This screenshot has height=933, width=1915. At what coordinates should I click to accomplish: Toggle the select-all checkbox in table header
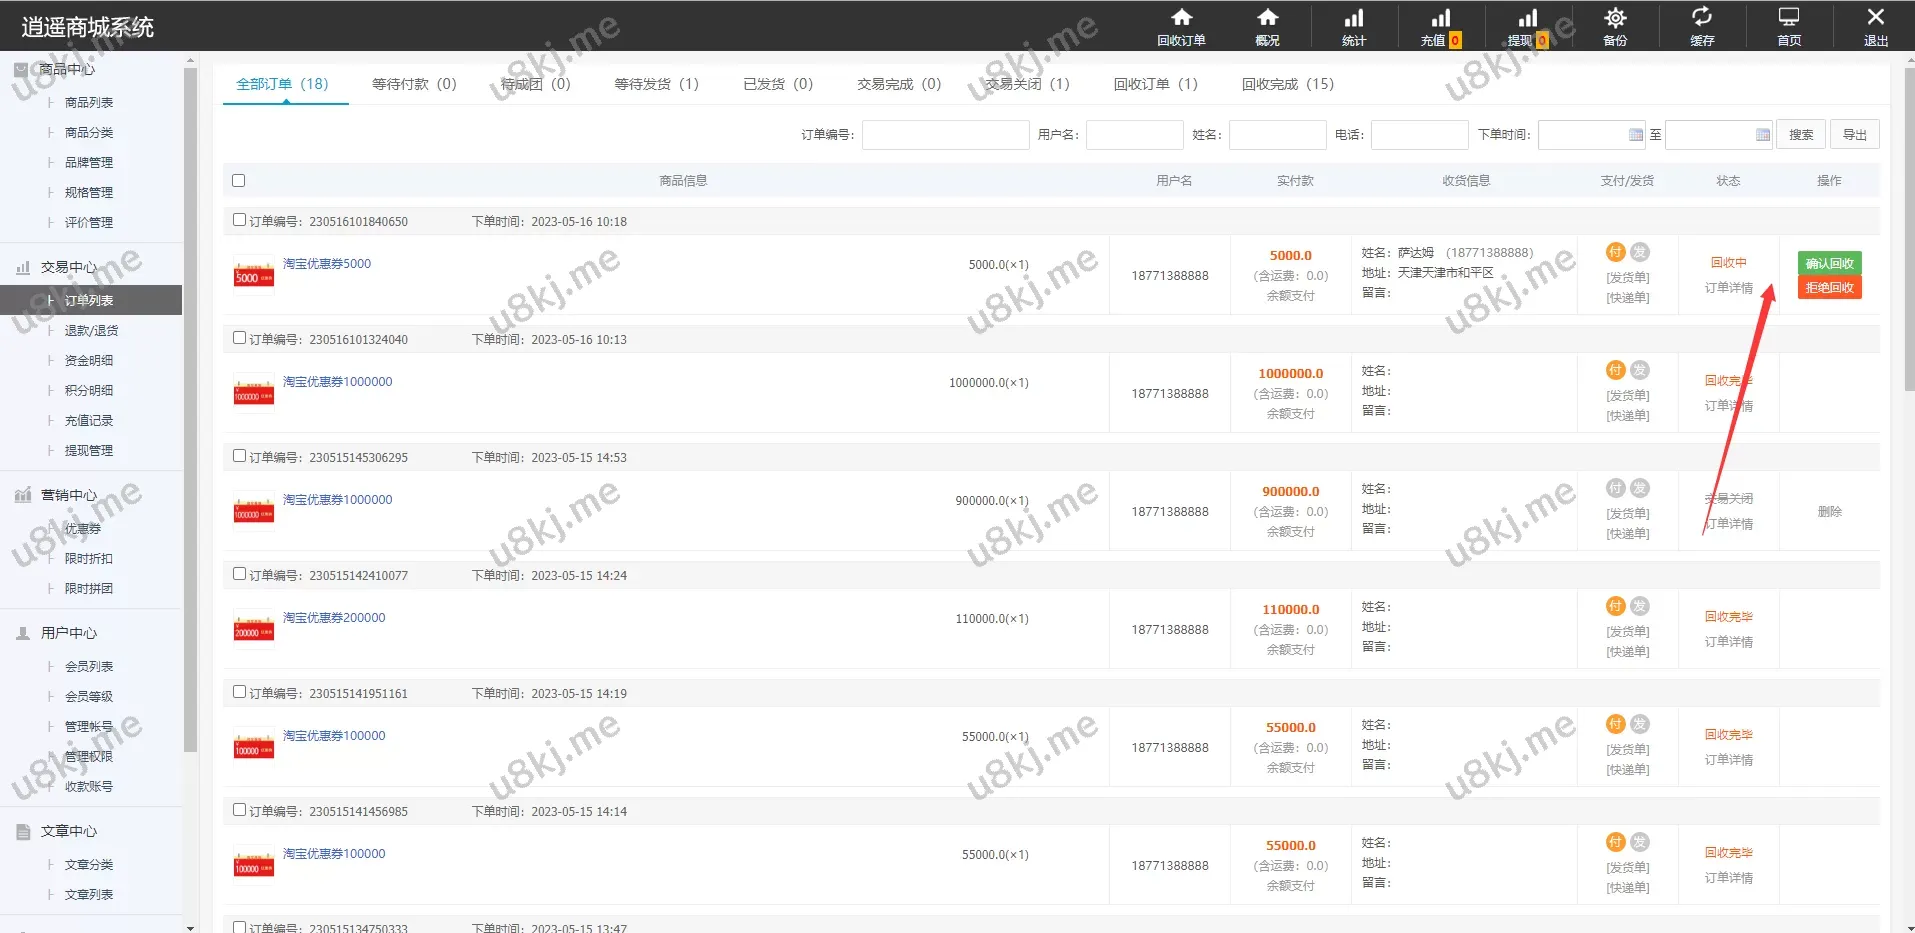(x=238, y=181)
